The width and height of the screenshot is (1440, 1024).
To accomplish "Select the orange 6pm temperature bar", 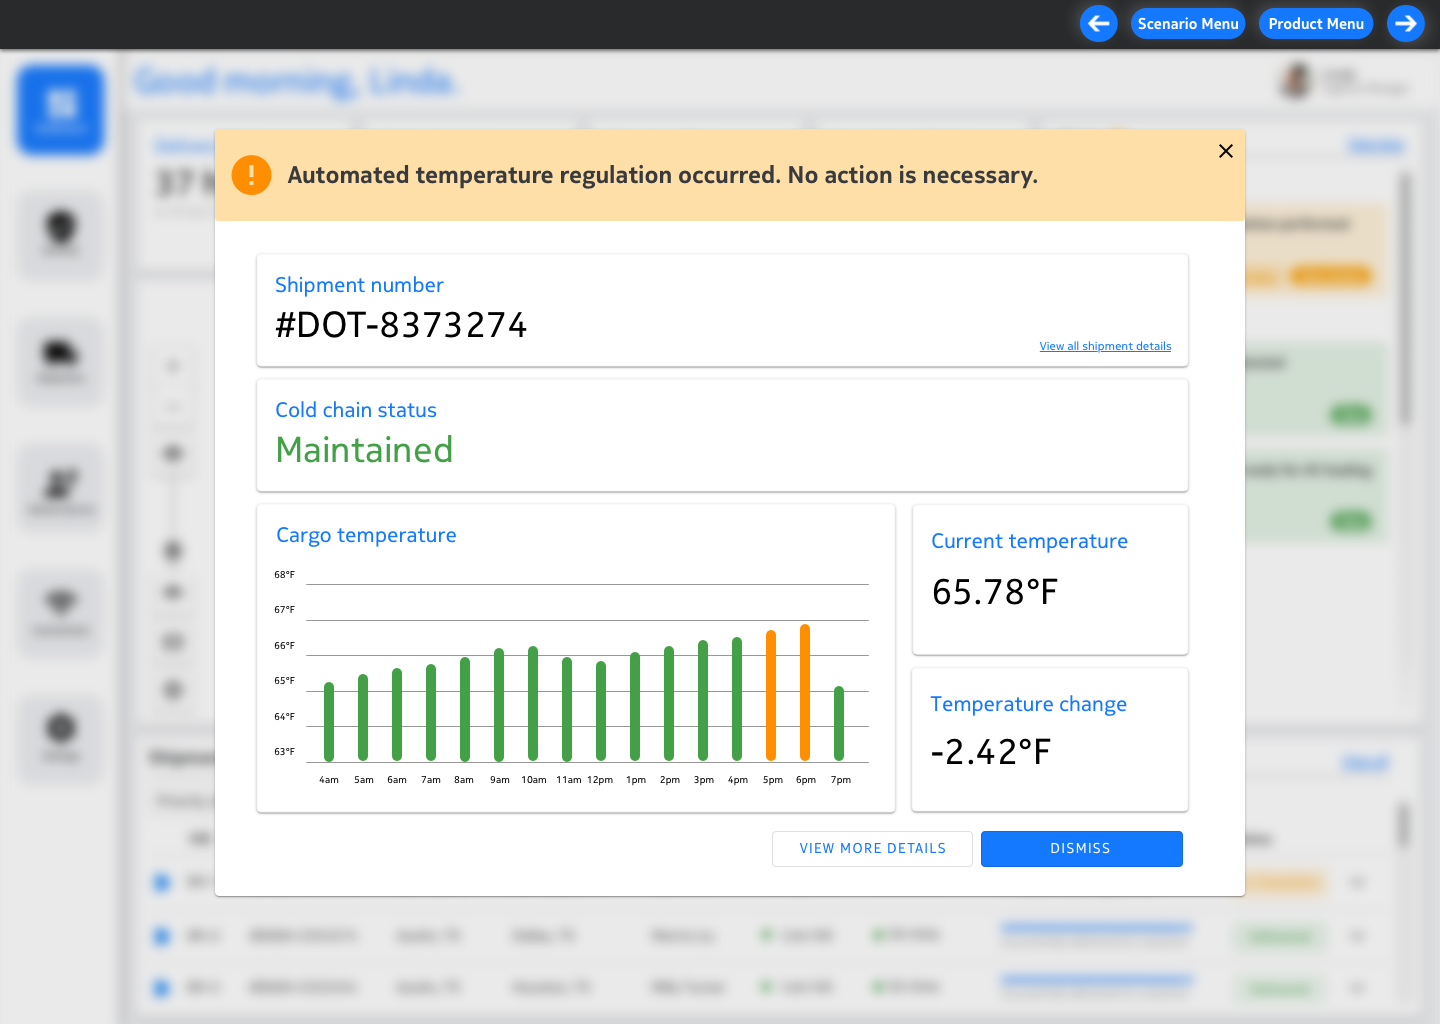I will (x=805, y=692).
